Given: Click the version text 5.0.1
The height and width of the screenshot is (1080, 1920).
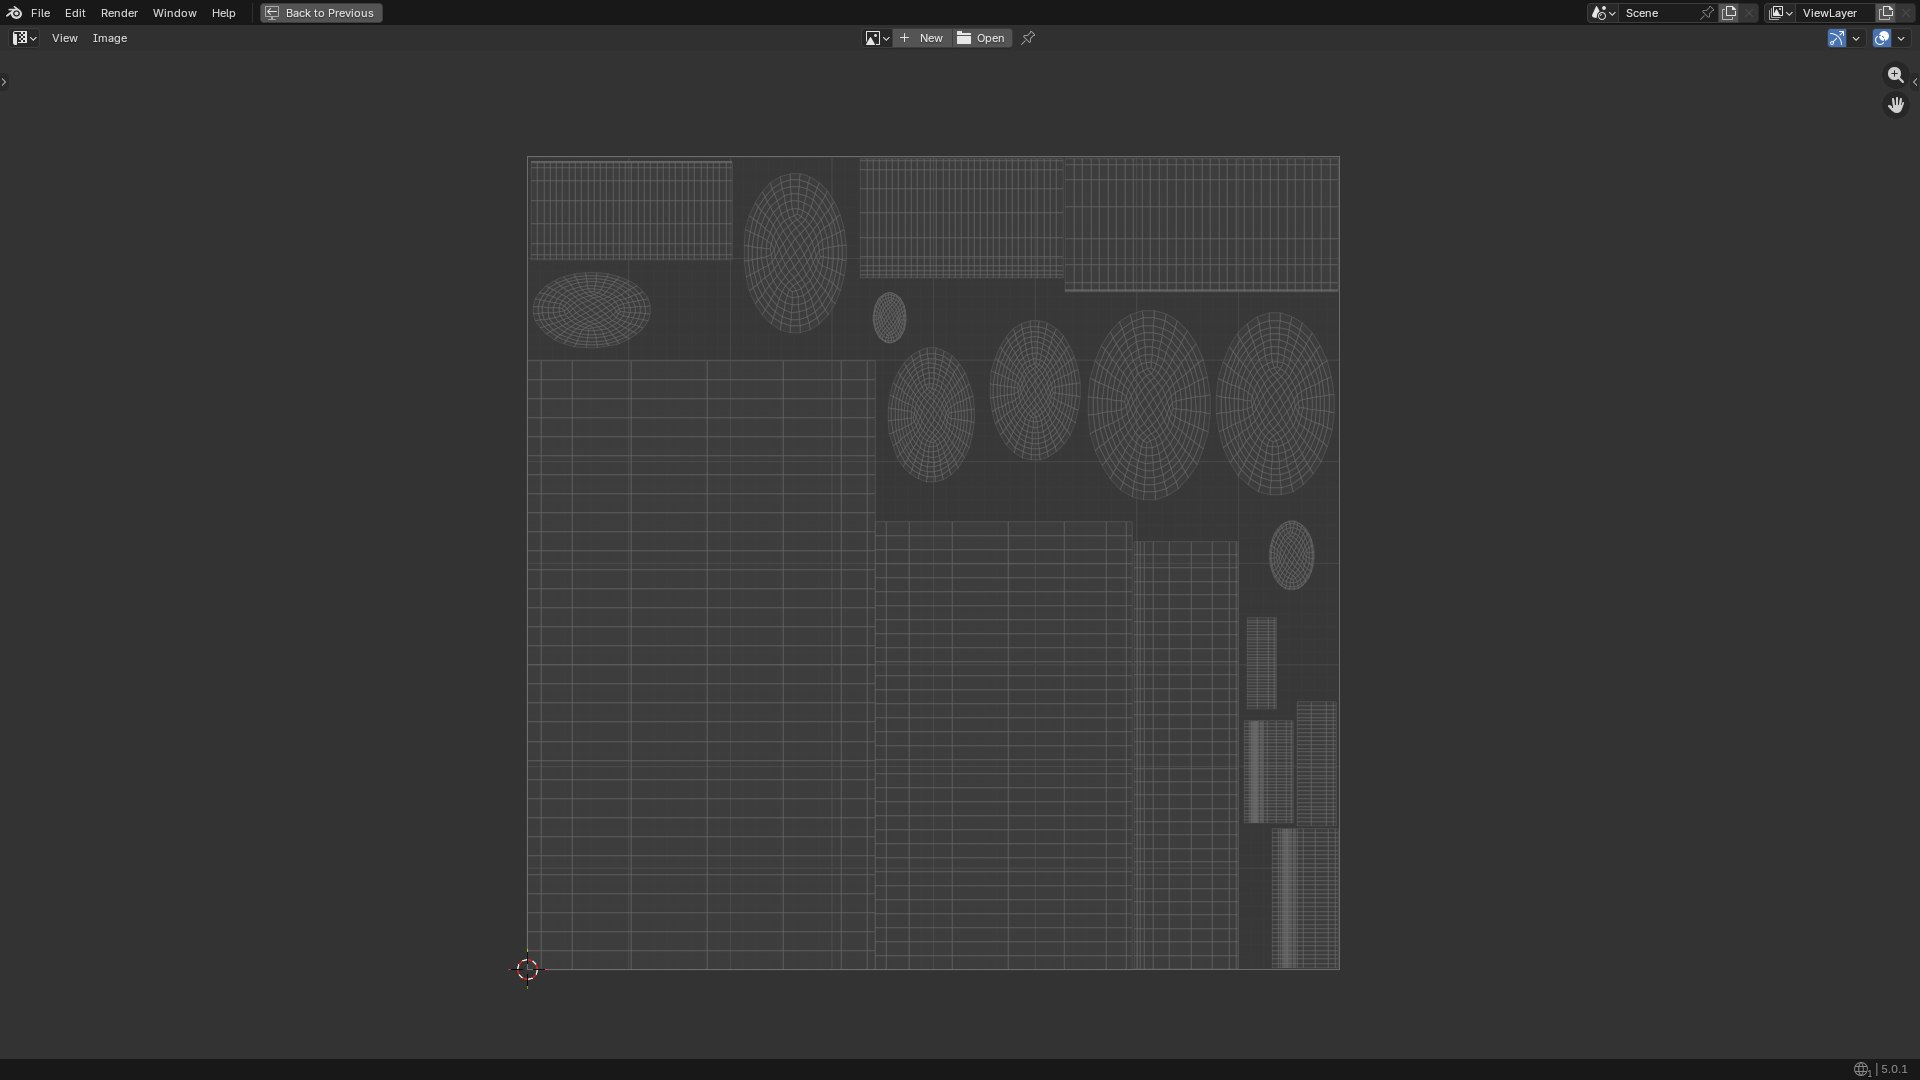Looking at the screenshot, I should [x=1894, y=1069].
